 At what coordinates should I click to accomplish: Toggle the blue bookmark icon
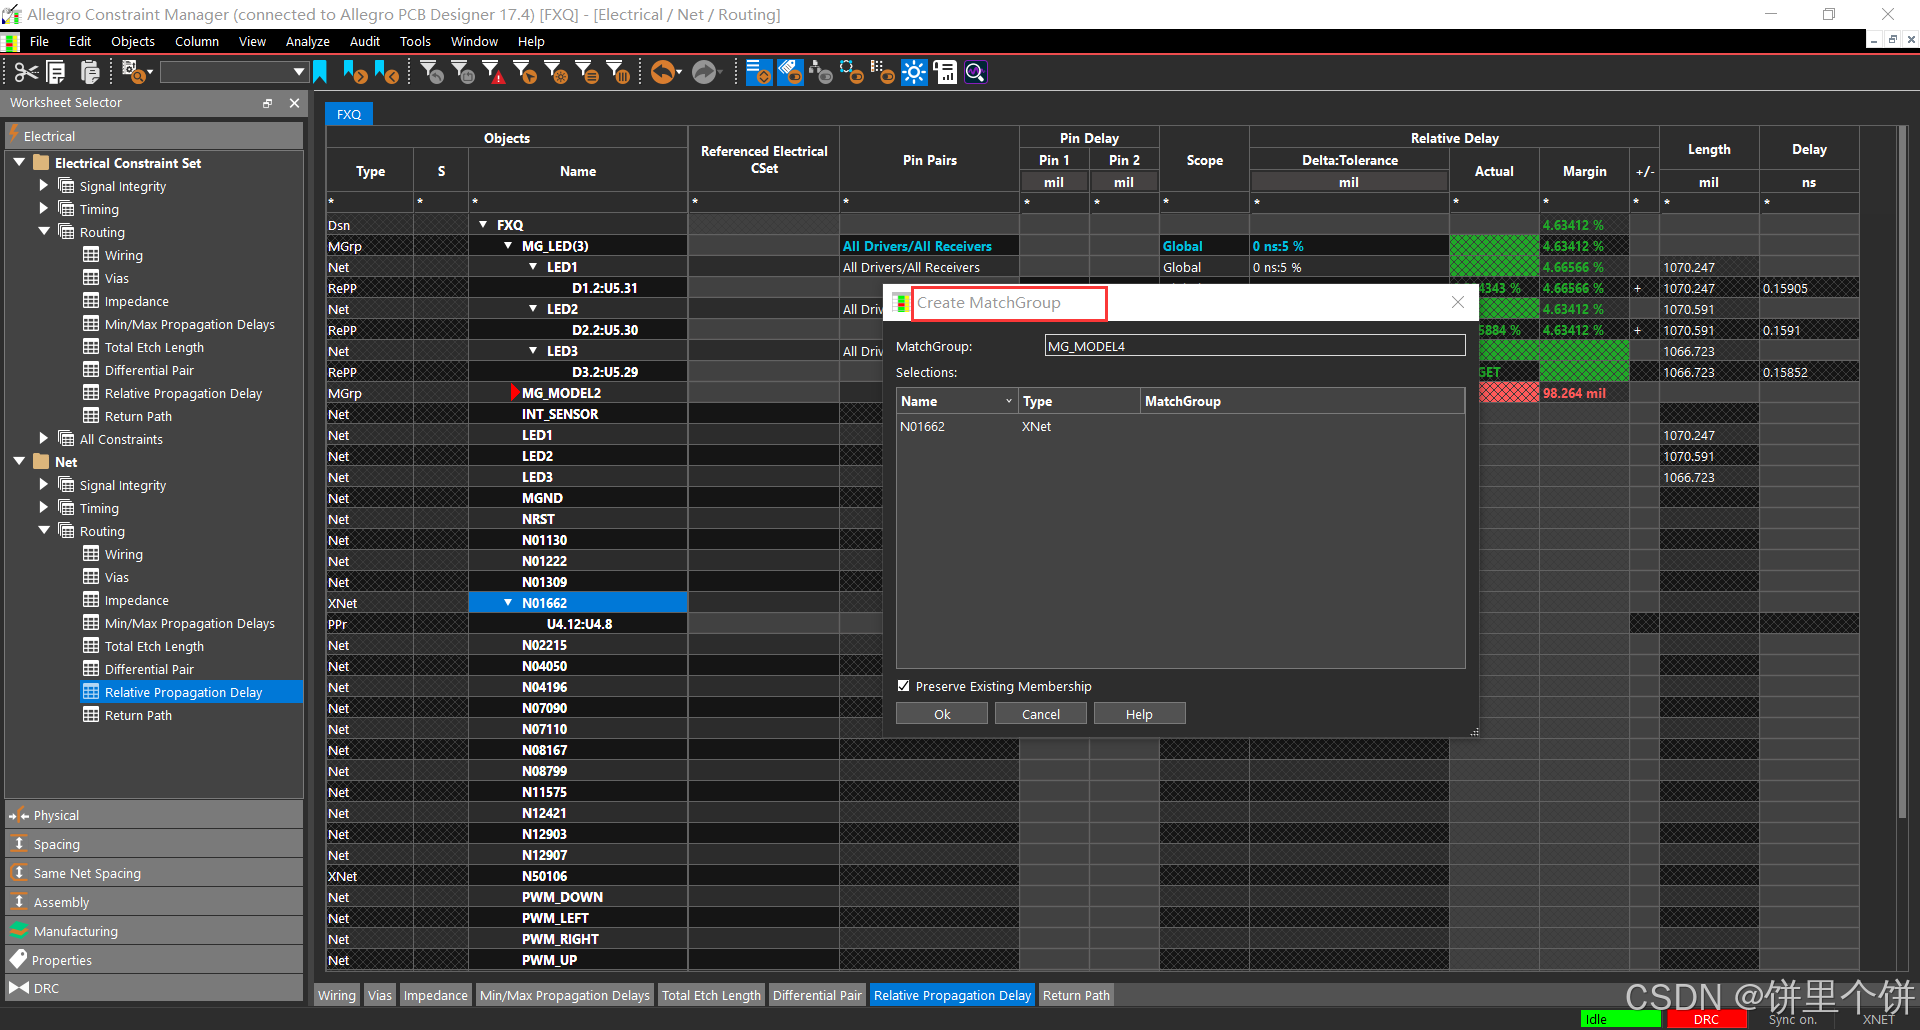(320, 72)
